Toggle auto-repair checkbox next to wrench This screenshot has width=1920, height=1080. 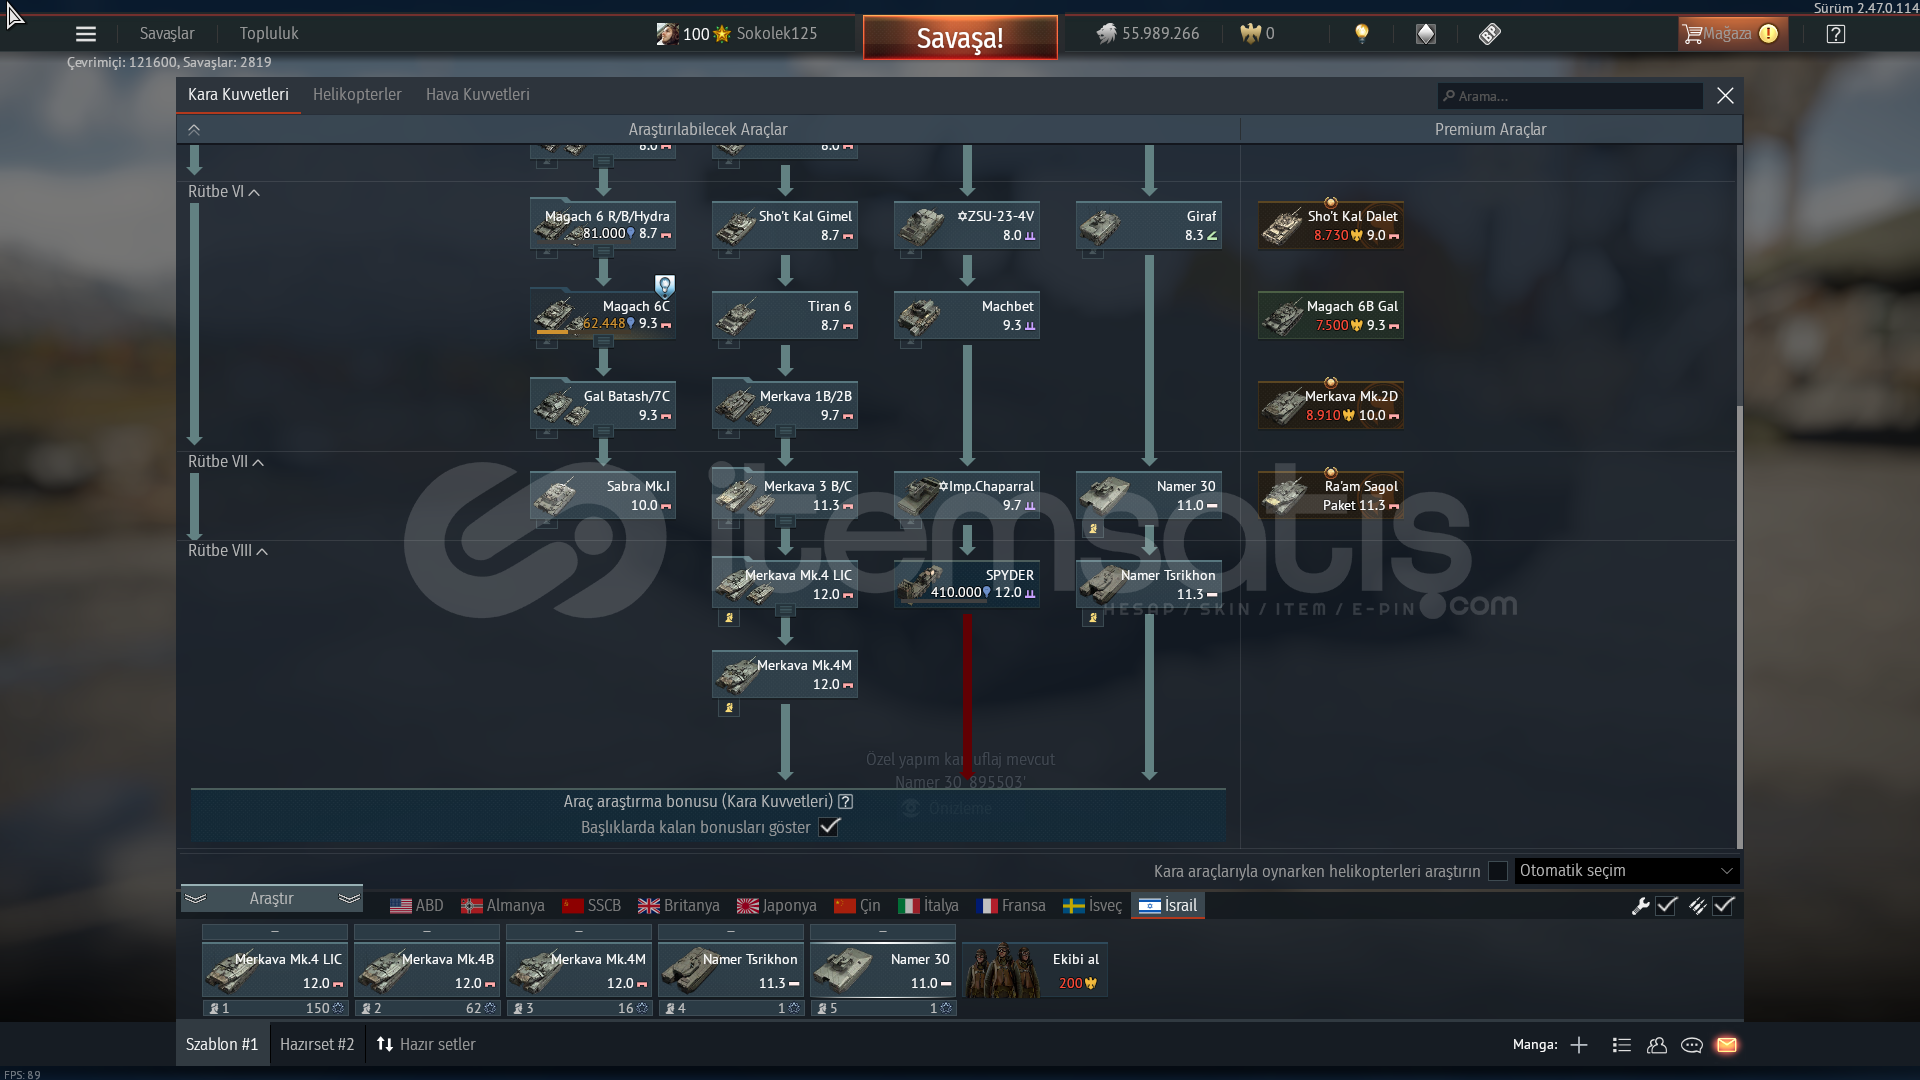pos(1666,906)
